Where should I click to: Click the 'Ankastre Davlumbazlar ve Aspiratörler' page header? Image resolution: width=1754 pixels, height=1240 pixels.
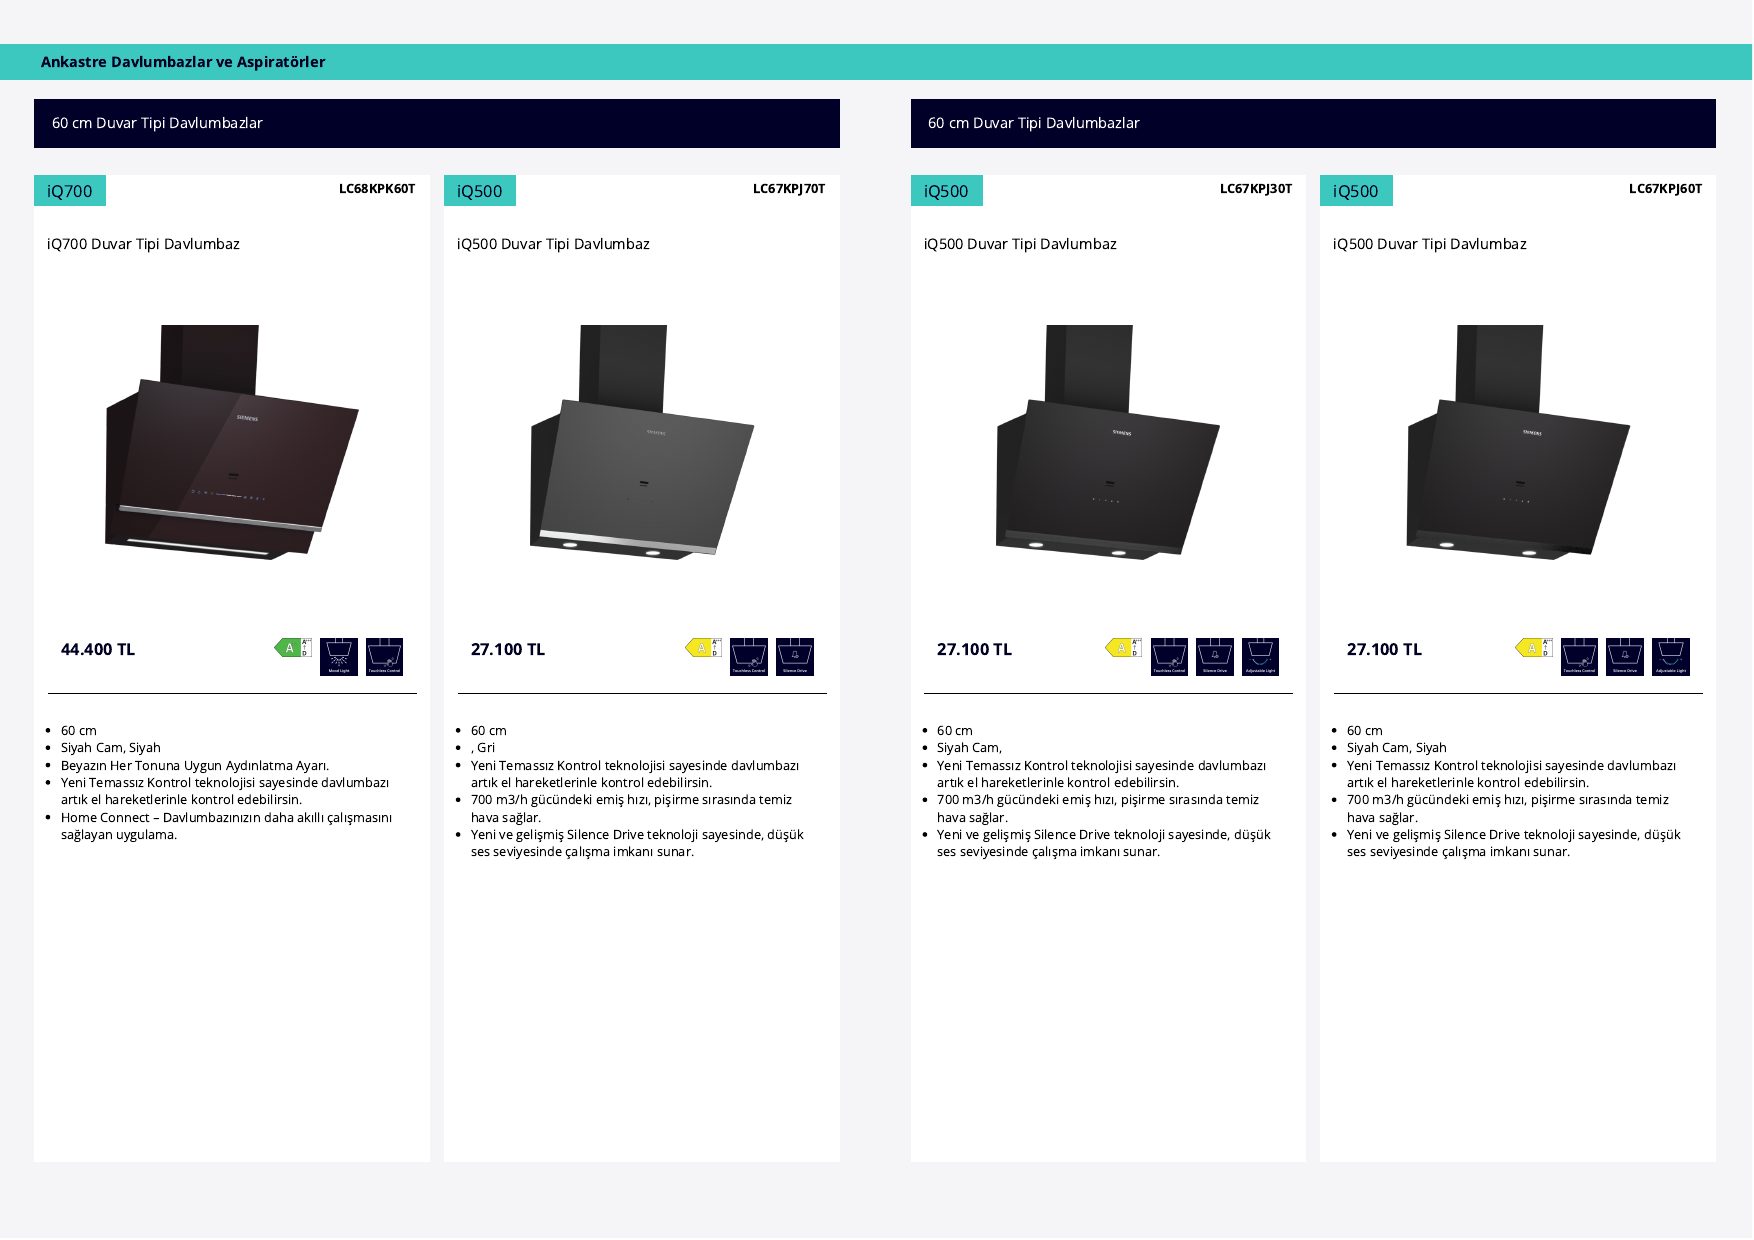coord(183,62)
